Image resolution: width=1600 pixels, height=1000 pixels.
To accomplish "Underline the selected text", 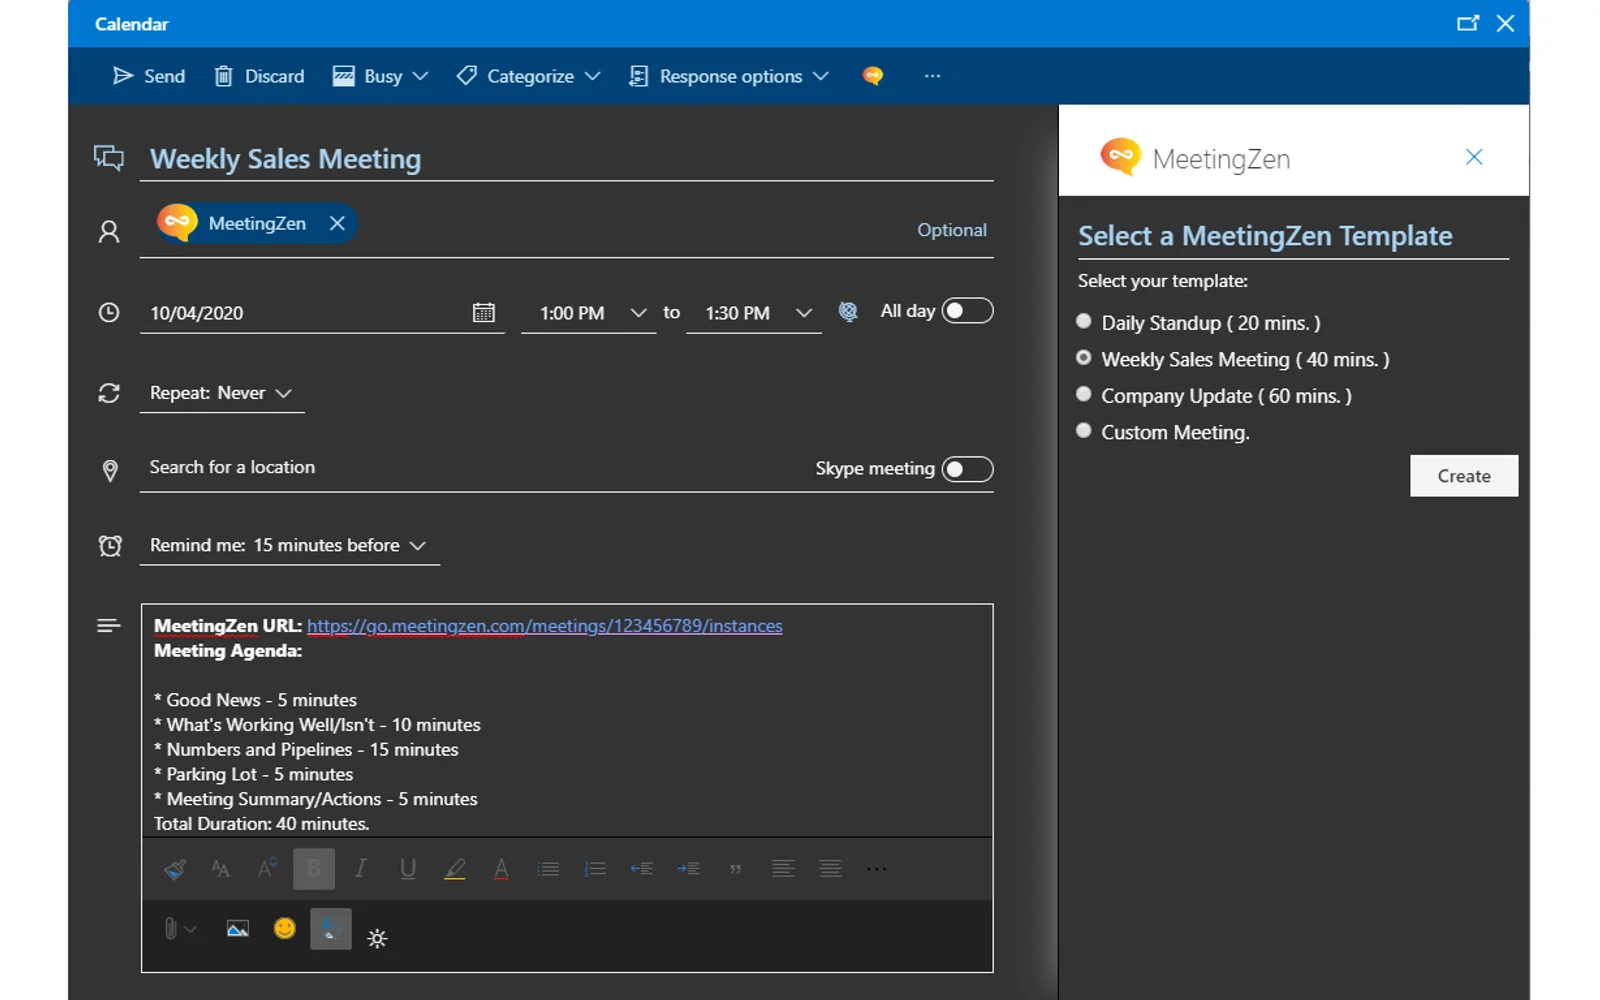I will pos(408,869).
